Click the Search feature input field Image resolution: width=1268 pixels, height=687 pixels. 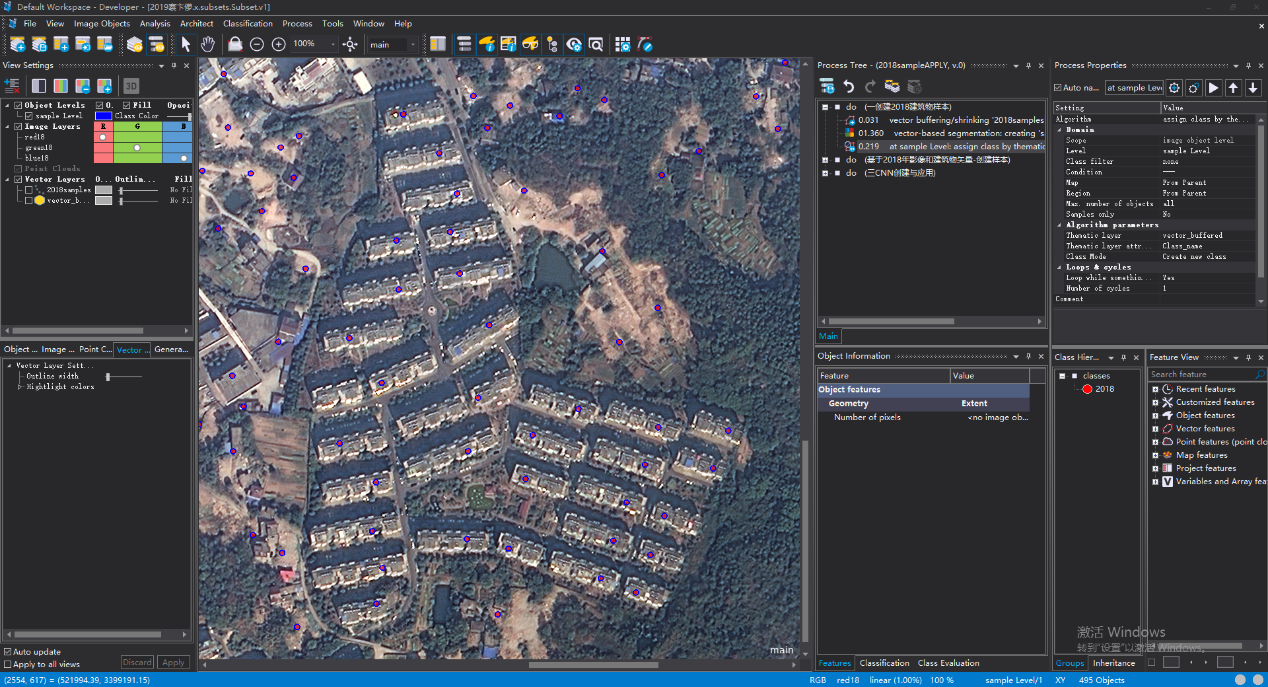pos(1200,374)
